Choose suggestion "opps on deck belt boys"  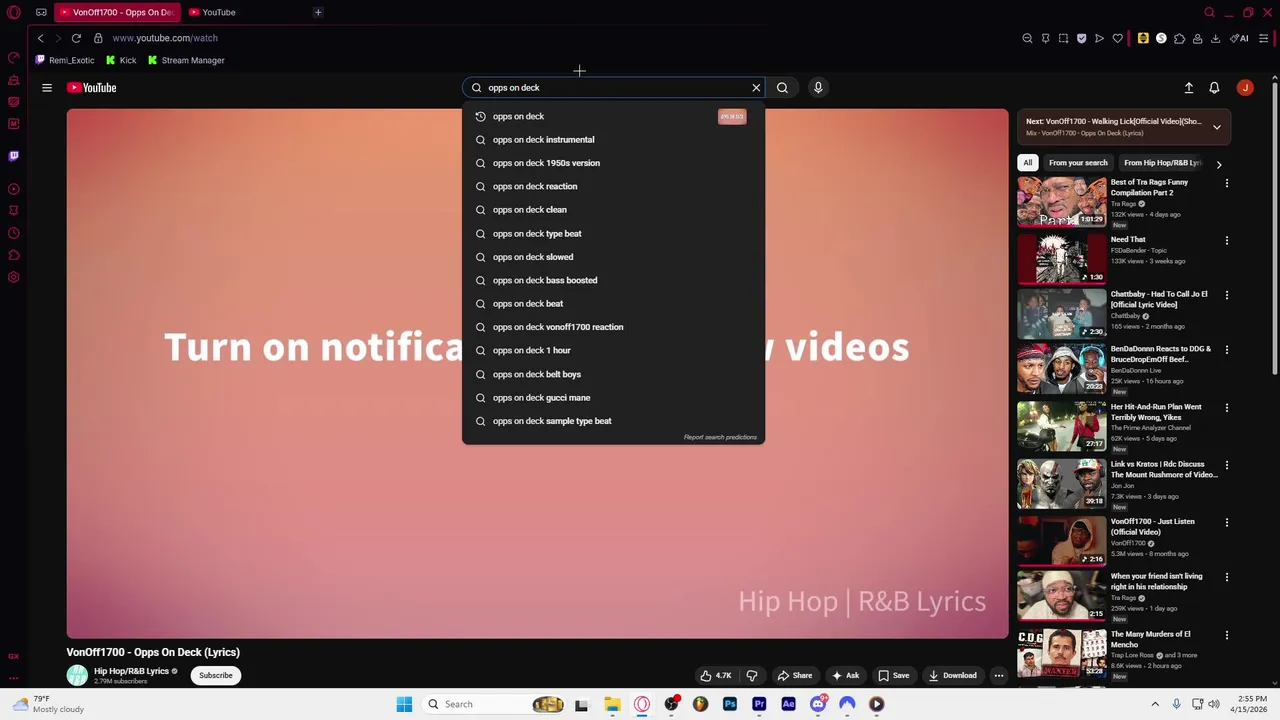click(613, 374)
